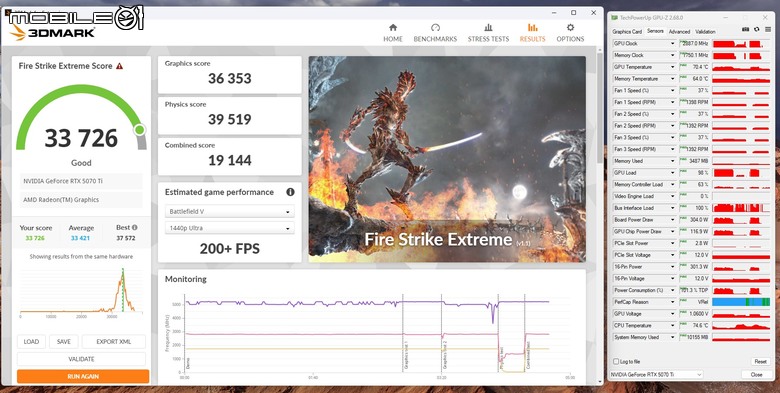Expand the GPU Clock sensor dropdown

(x=673, y=44)
